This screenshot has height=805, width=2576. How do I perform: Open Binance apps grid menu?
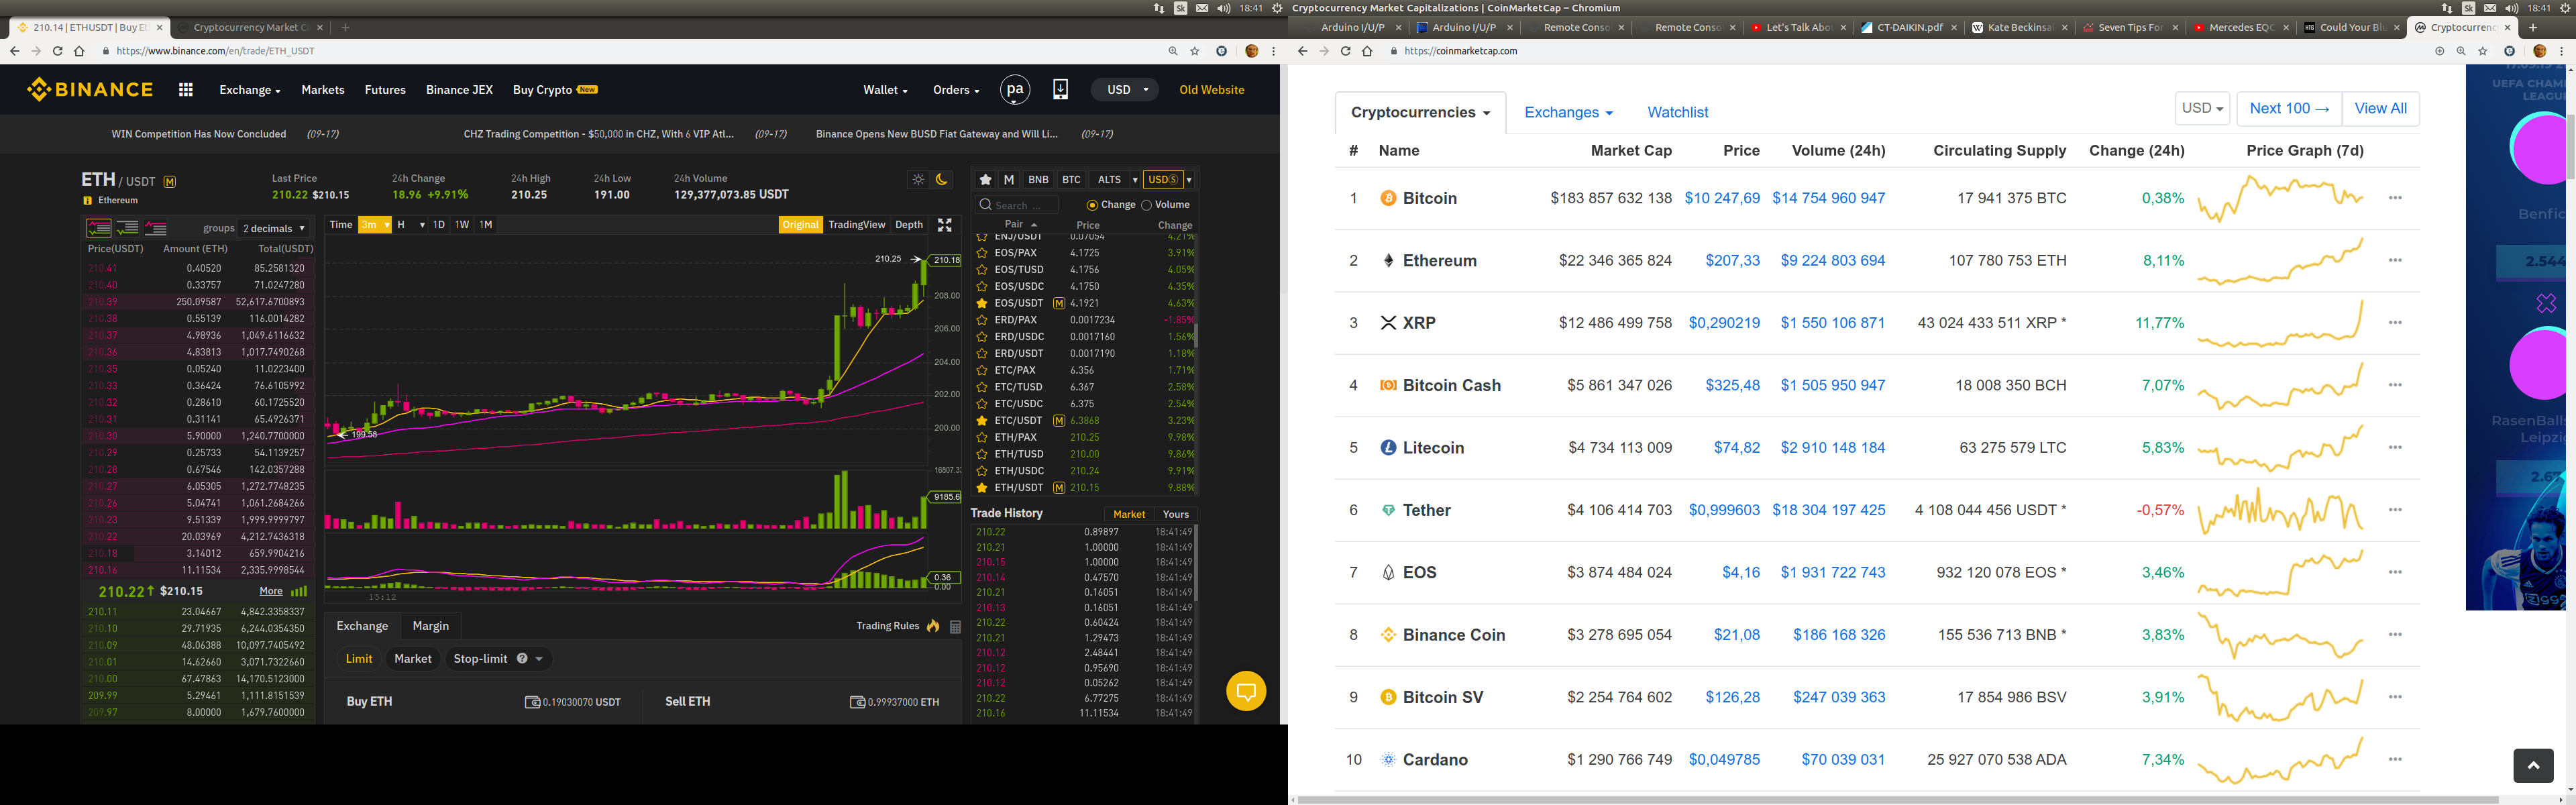(185, 90)
